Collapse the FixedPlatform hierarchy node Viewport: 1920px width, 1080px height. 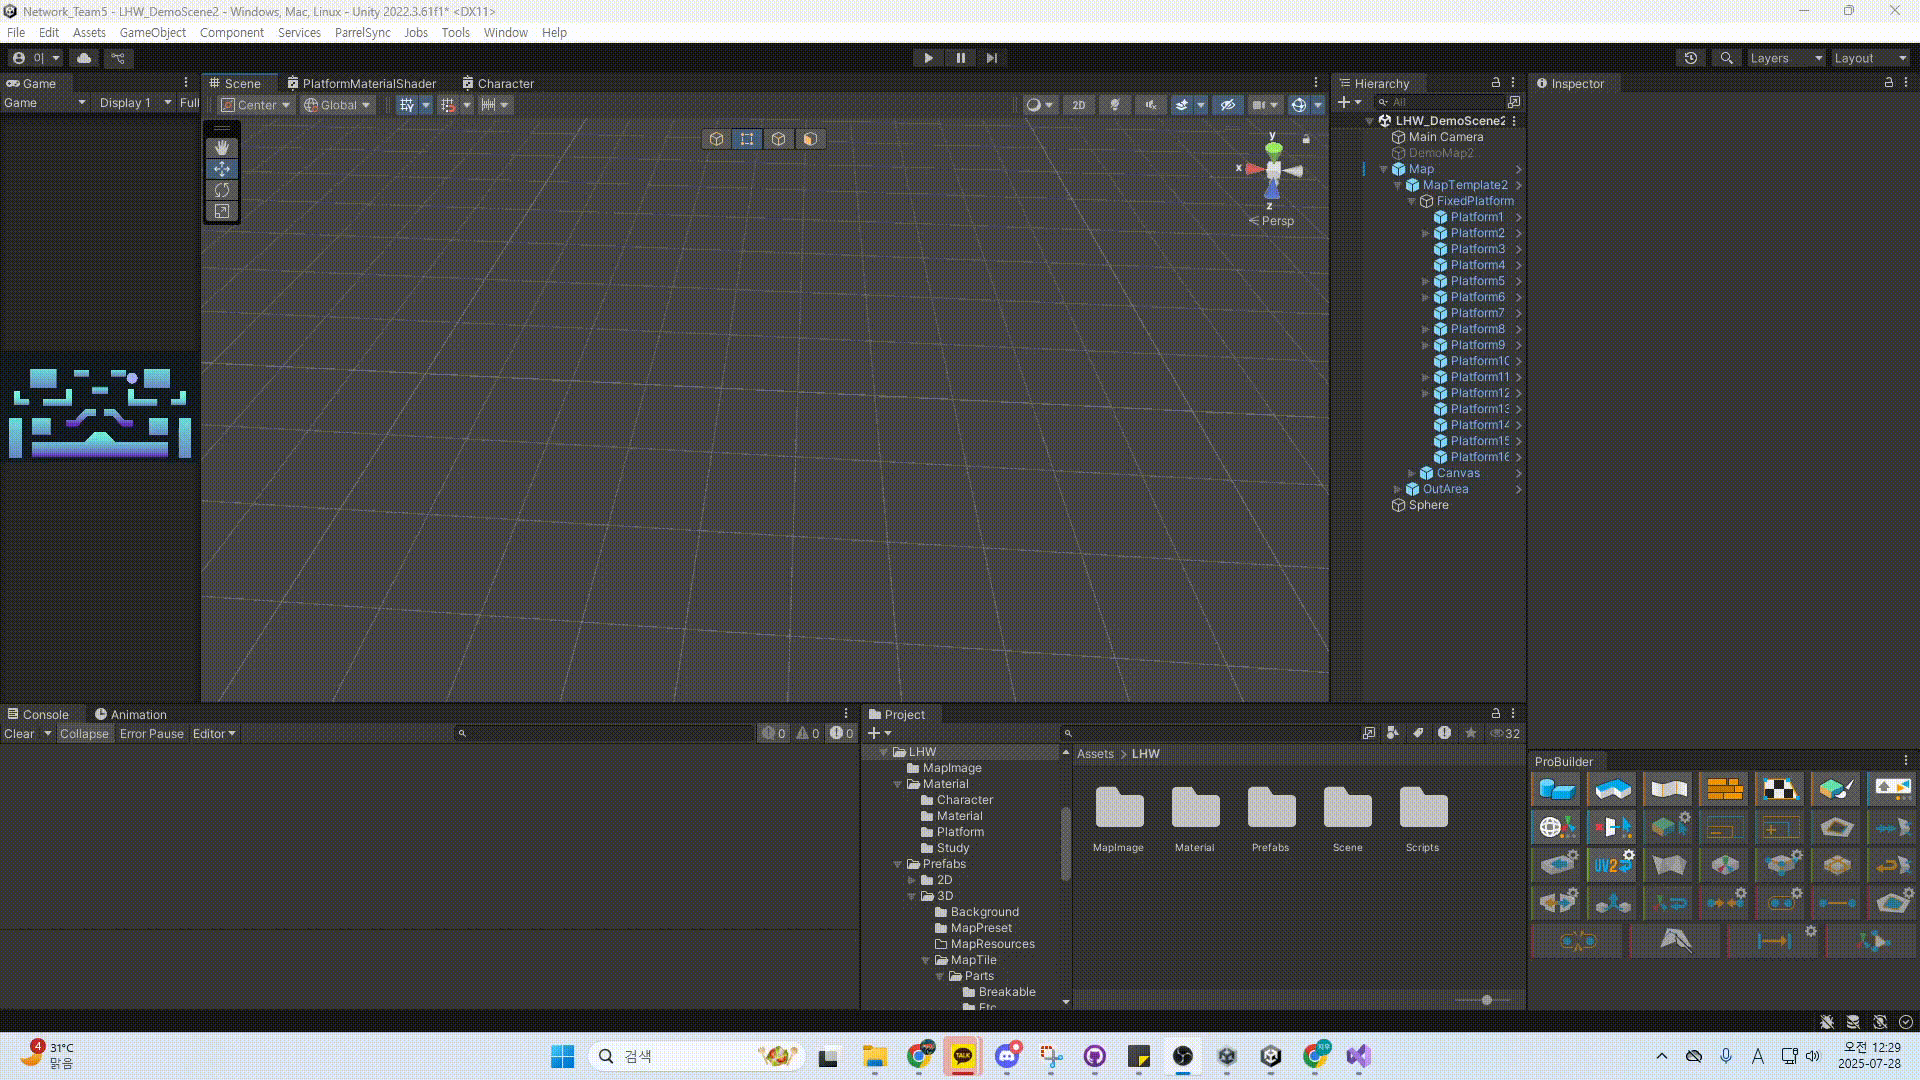click(x=1412, y=201)
